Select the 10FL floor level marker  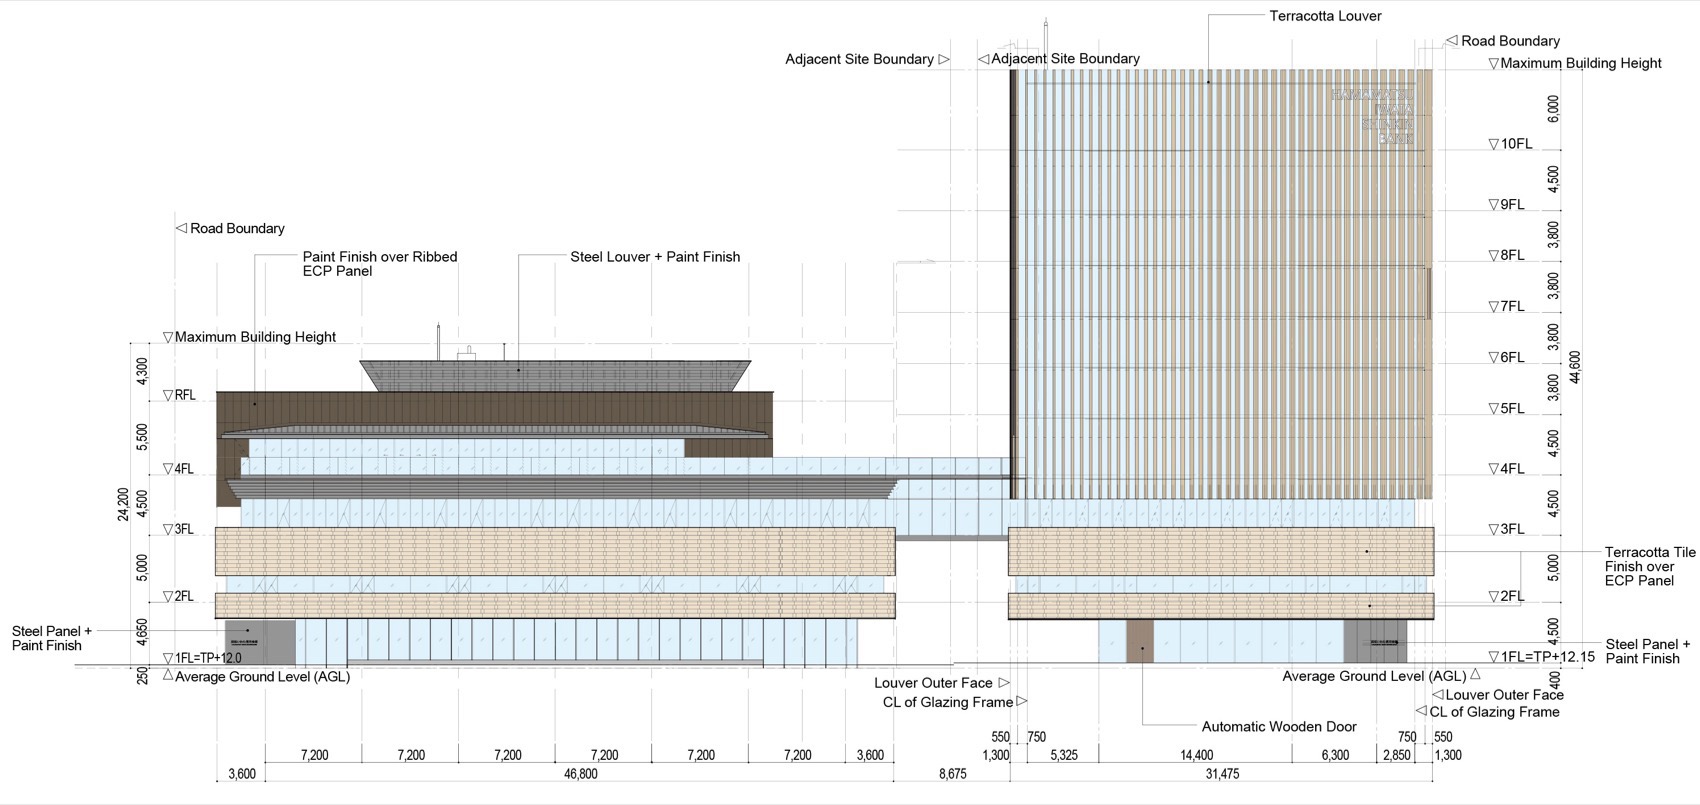1510,144
